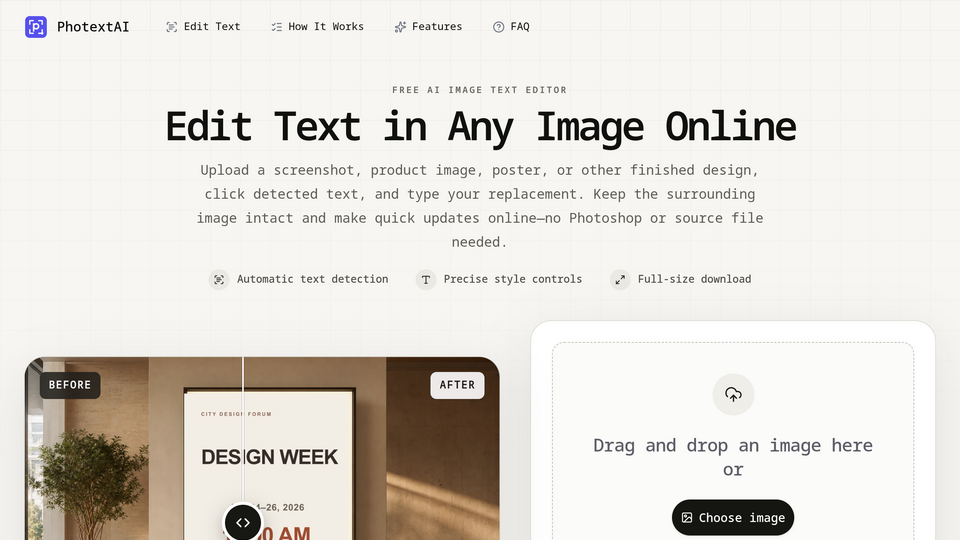Open the Features nav link
960x540 pixels.
[x=428, y=27]
